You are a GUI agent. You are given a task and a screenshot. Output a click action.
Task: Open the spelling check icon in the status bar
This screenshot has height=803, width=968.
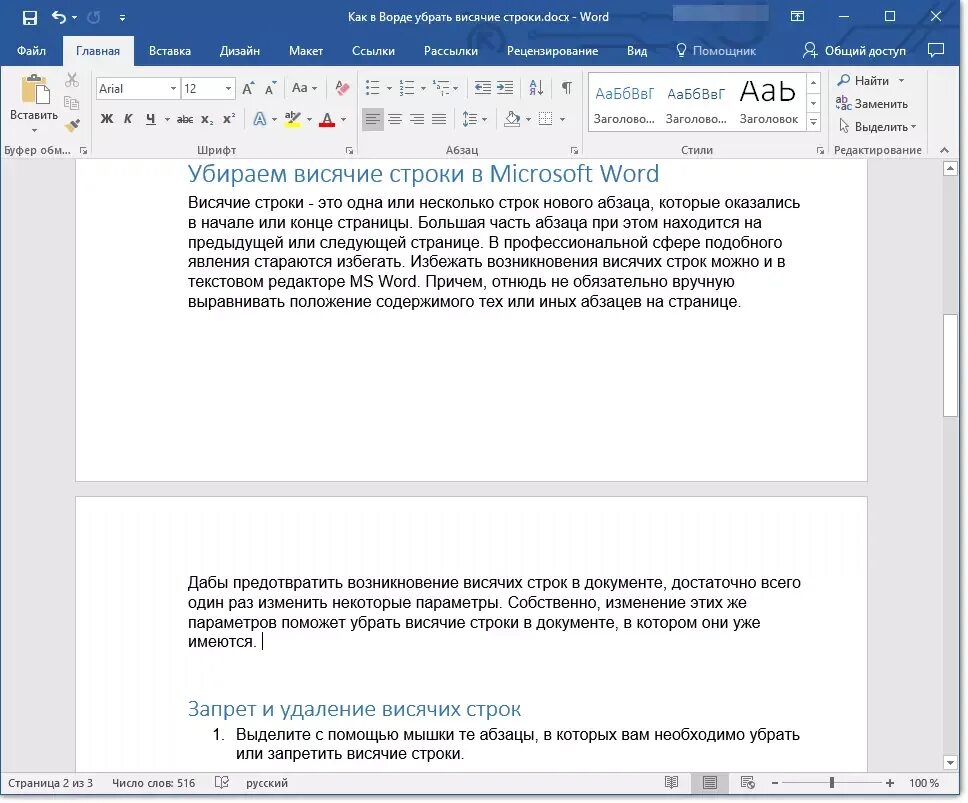(x=222, y=783)
